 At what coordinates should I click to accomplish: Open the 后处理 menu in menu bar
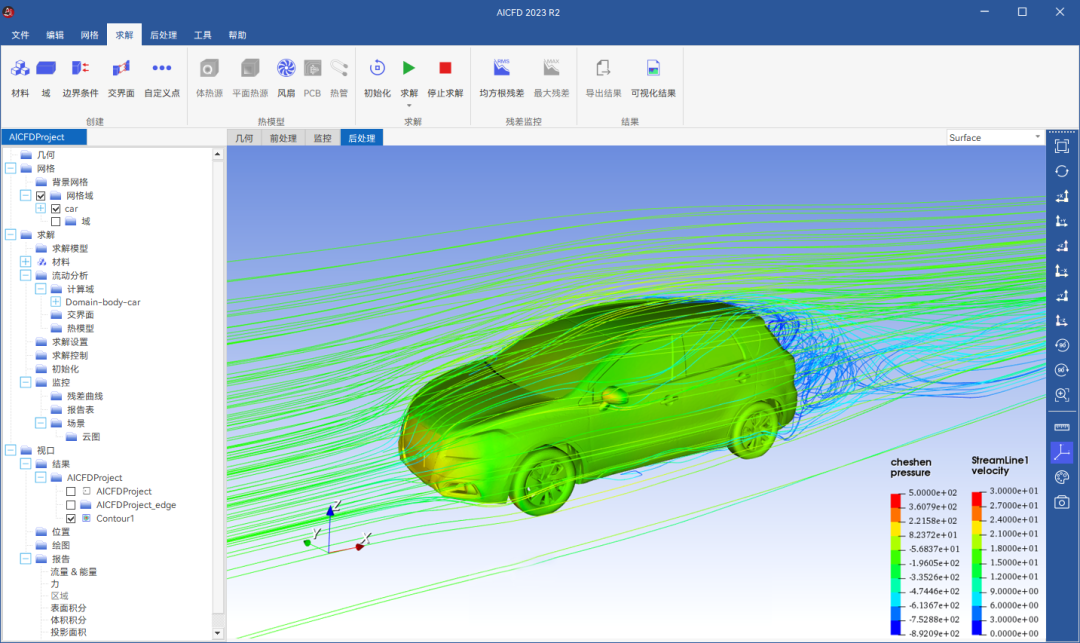coord(163,35)
